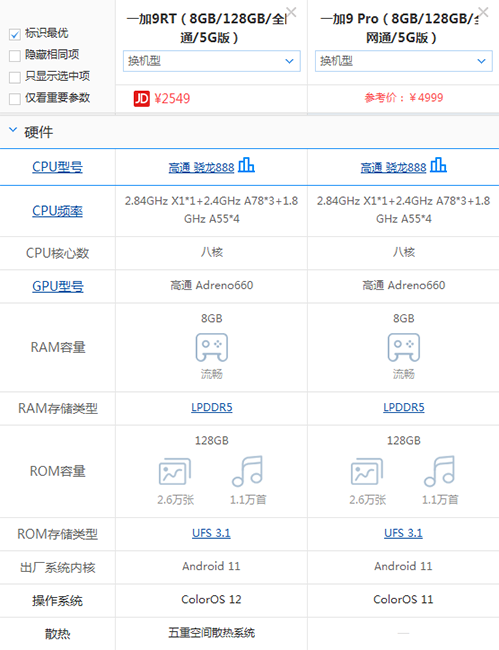The width and height of the screenshot is (499, 650).
Task: Open the 换机型 dropdown for 一加9 Pro
Action: click(x=404, y=61)
